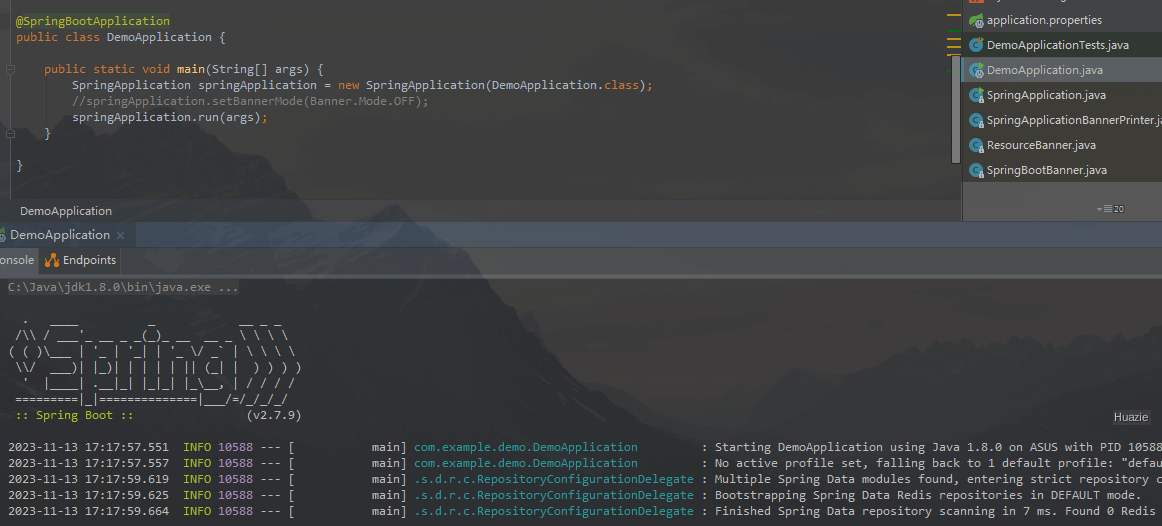Click RepositoryConfigurationDelegate on the 'Bootstrapping' log line
Viewport: 1162px width, 526px height.
click(554, 495)
